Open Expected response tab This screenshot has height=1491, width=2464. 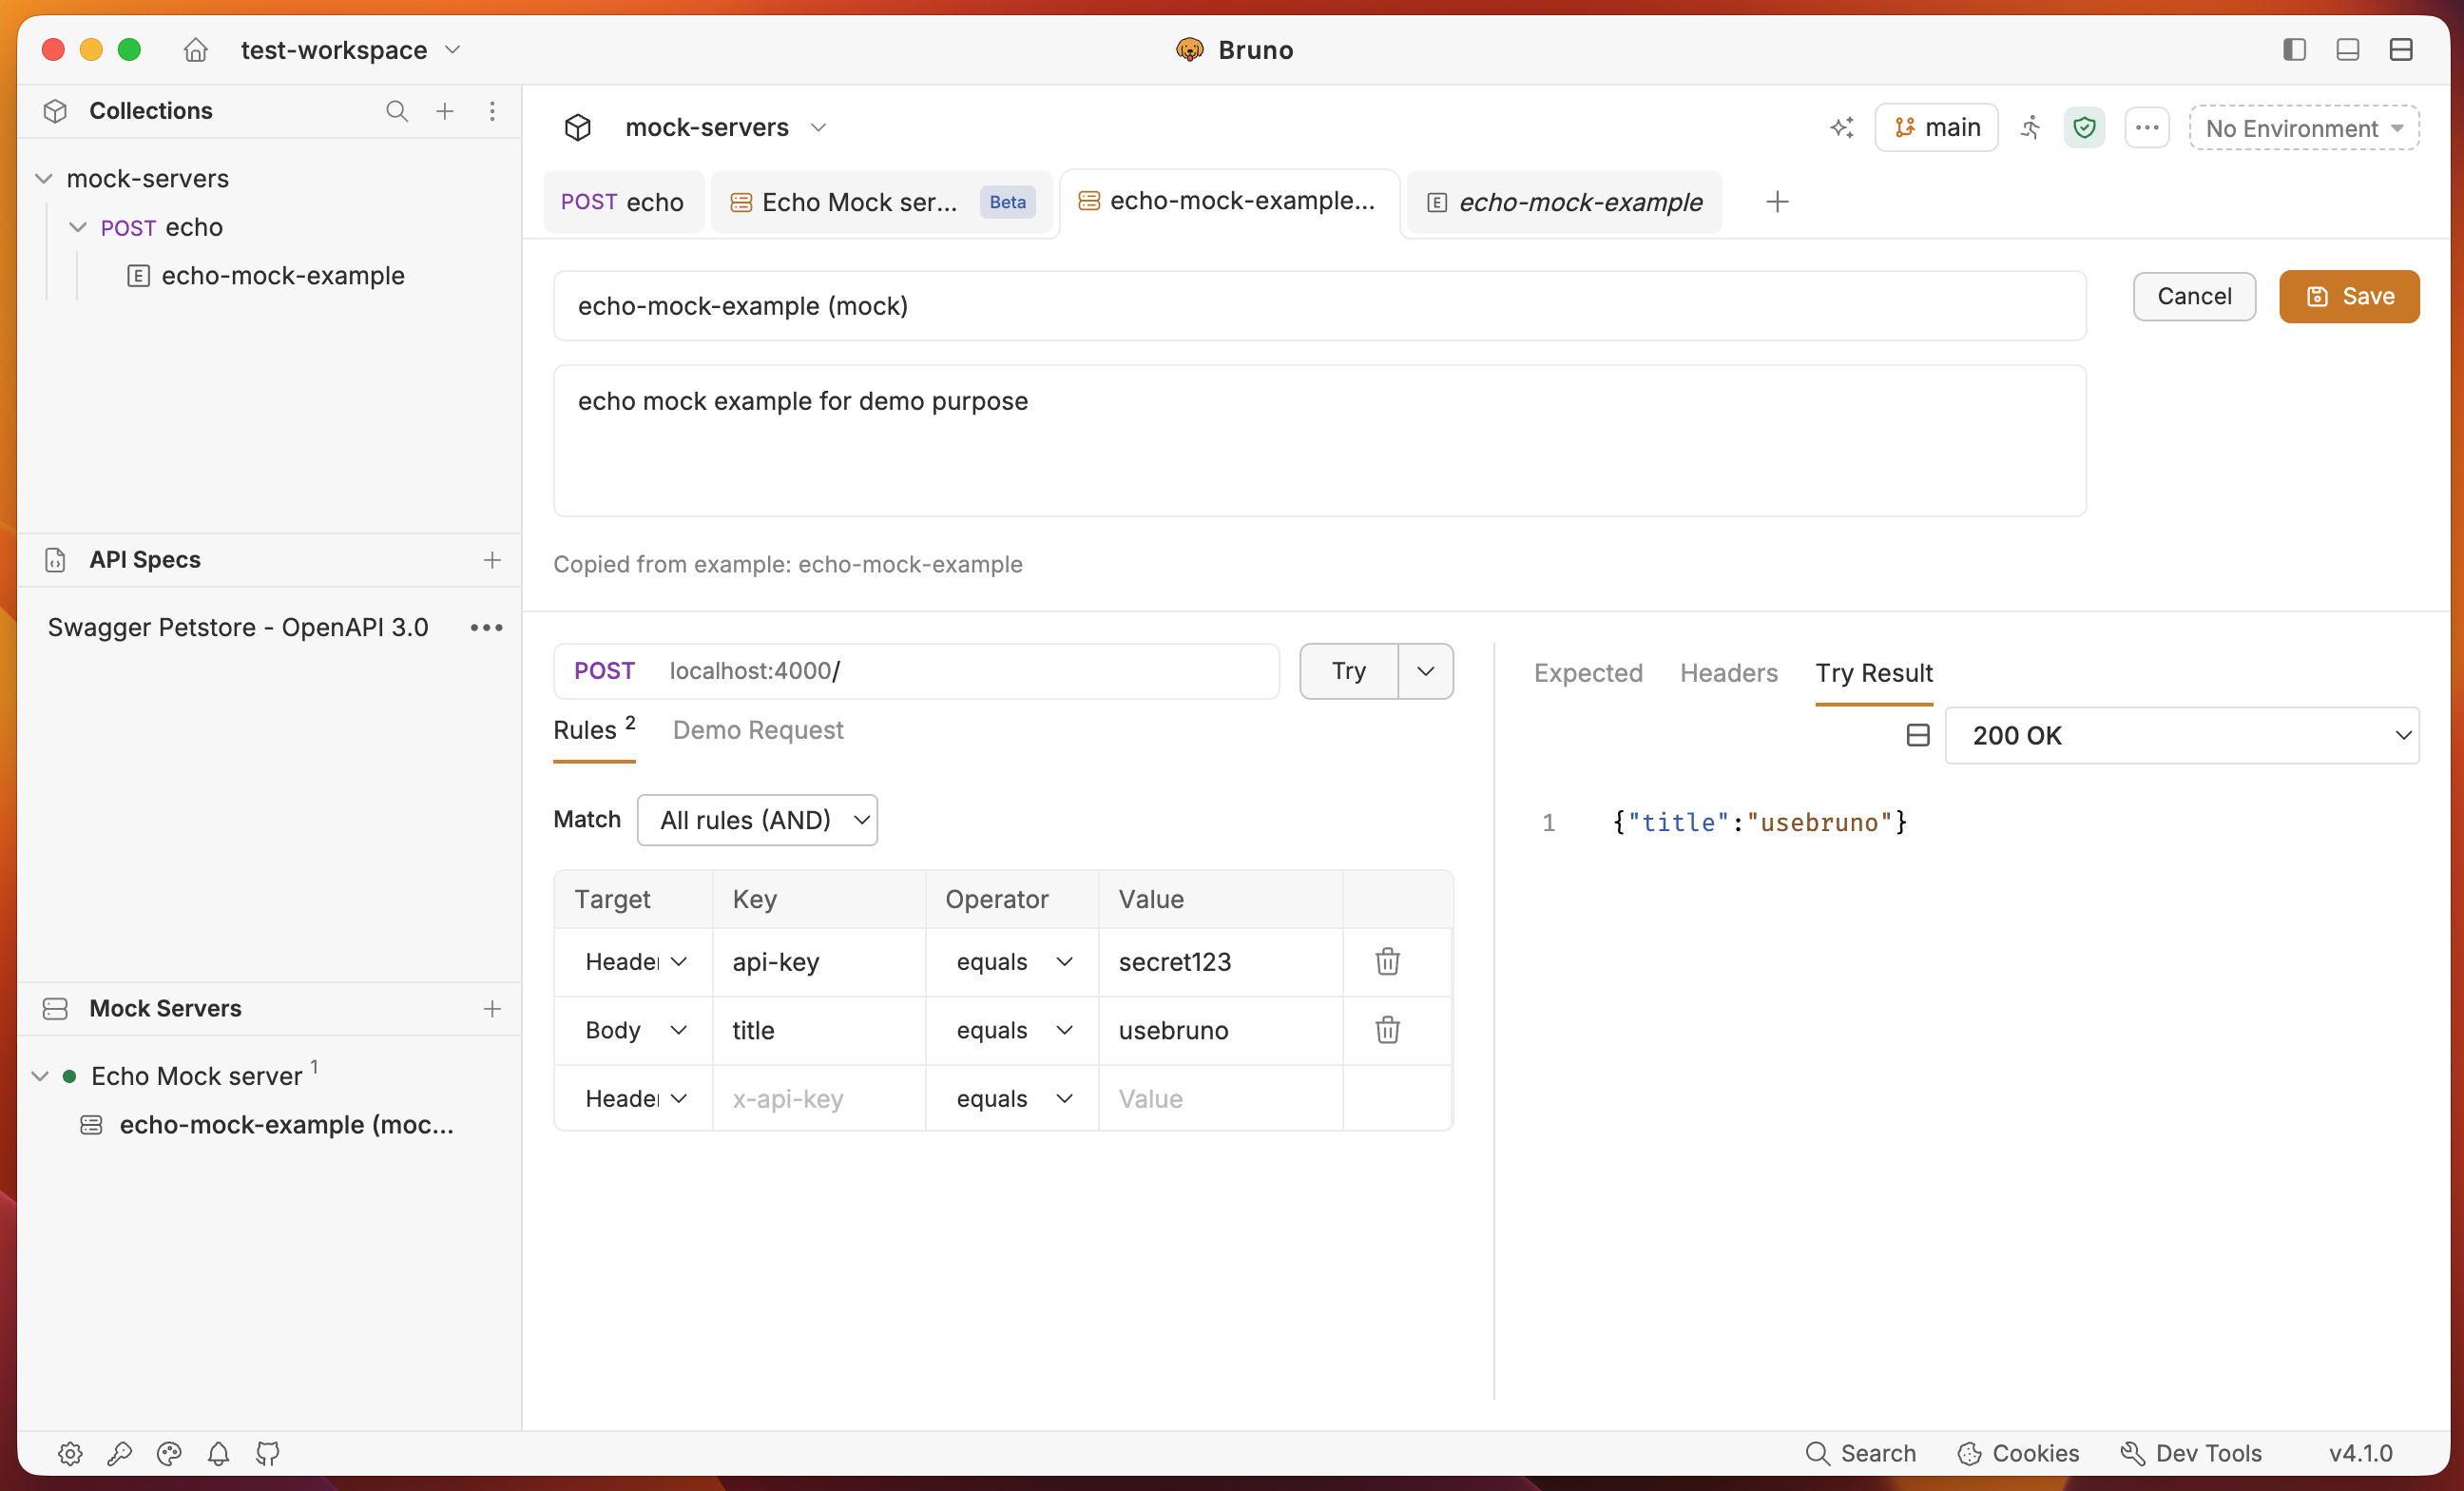(x=1588, y=673)
